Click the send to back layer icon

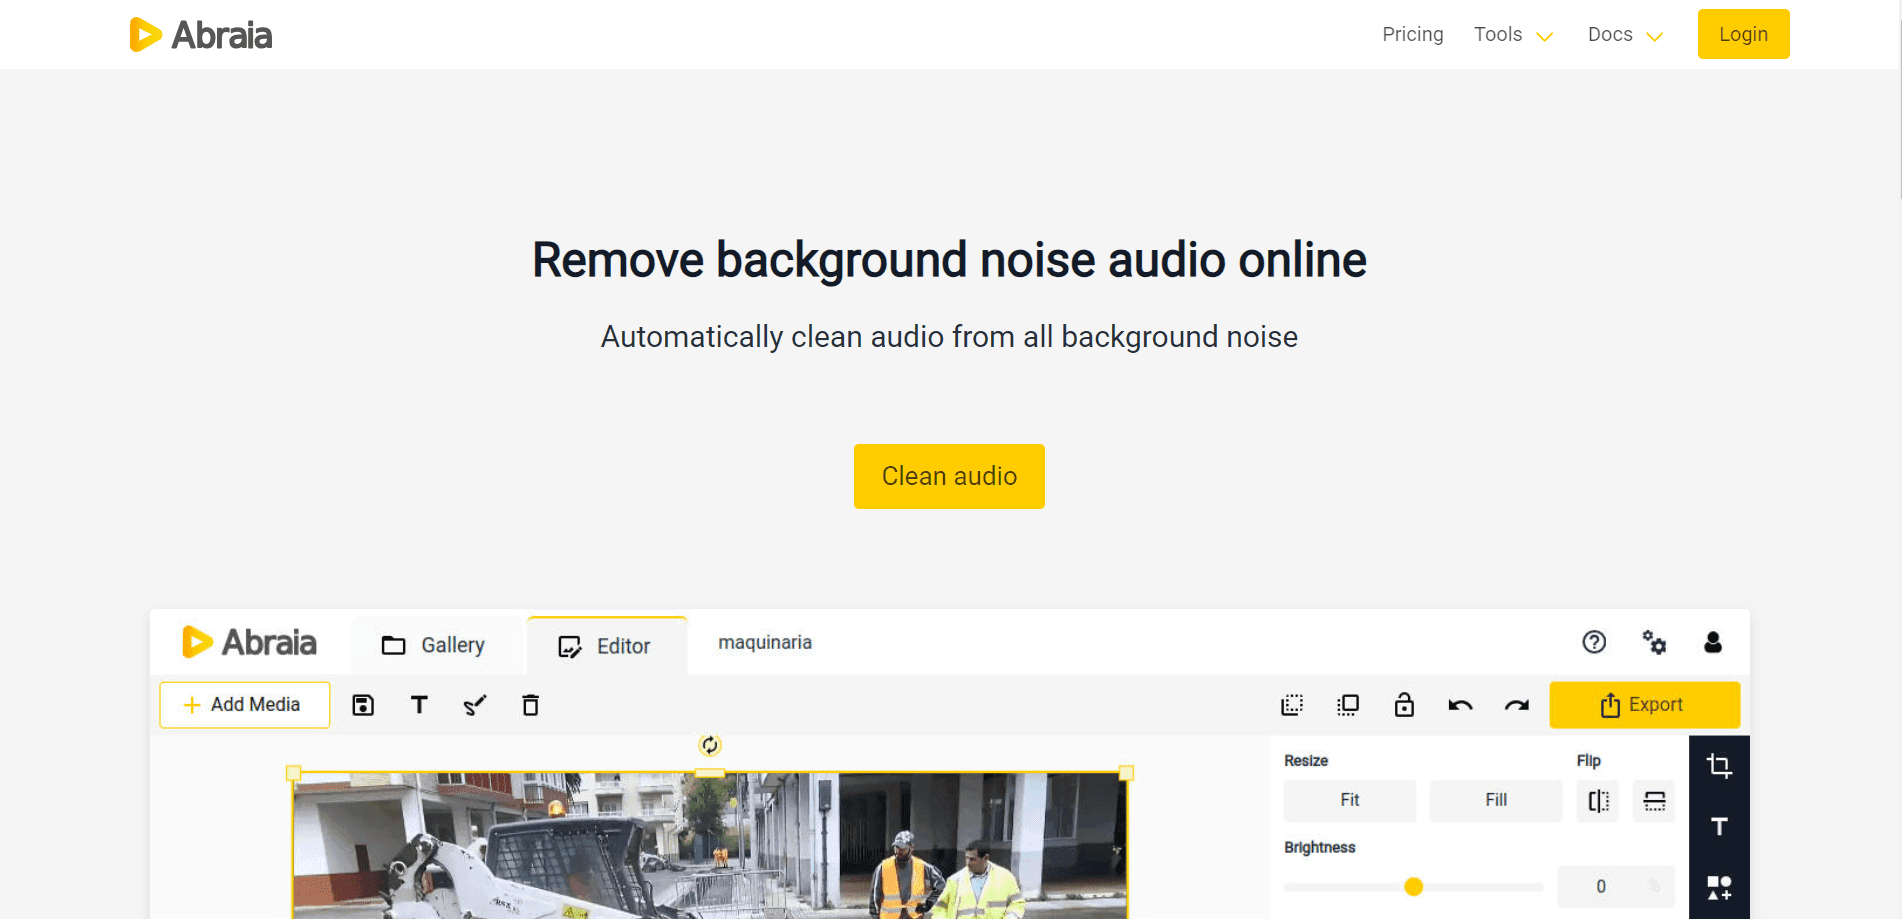coord(1292,705)
